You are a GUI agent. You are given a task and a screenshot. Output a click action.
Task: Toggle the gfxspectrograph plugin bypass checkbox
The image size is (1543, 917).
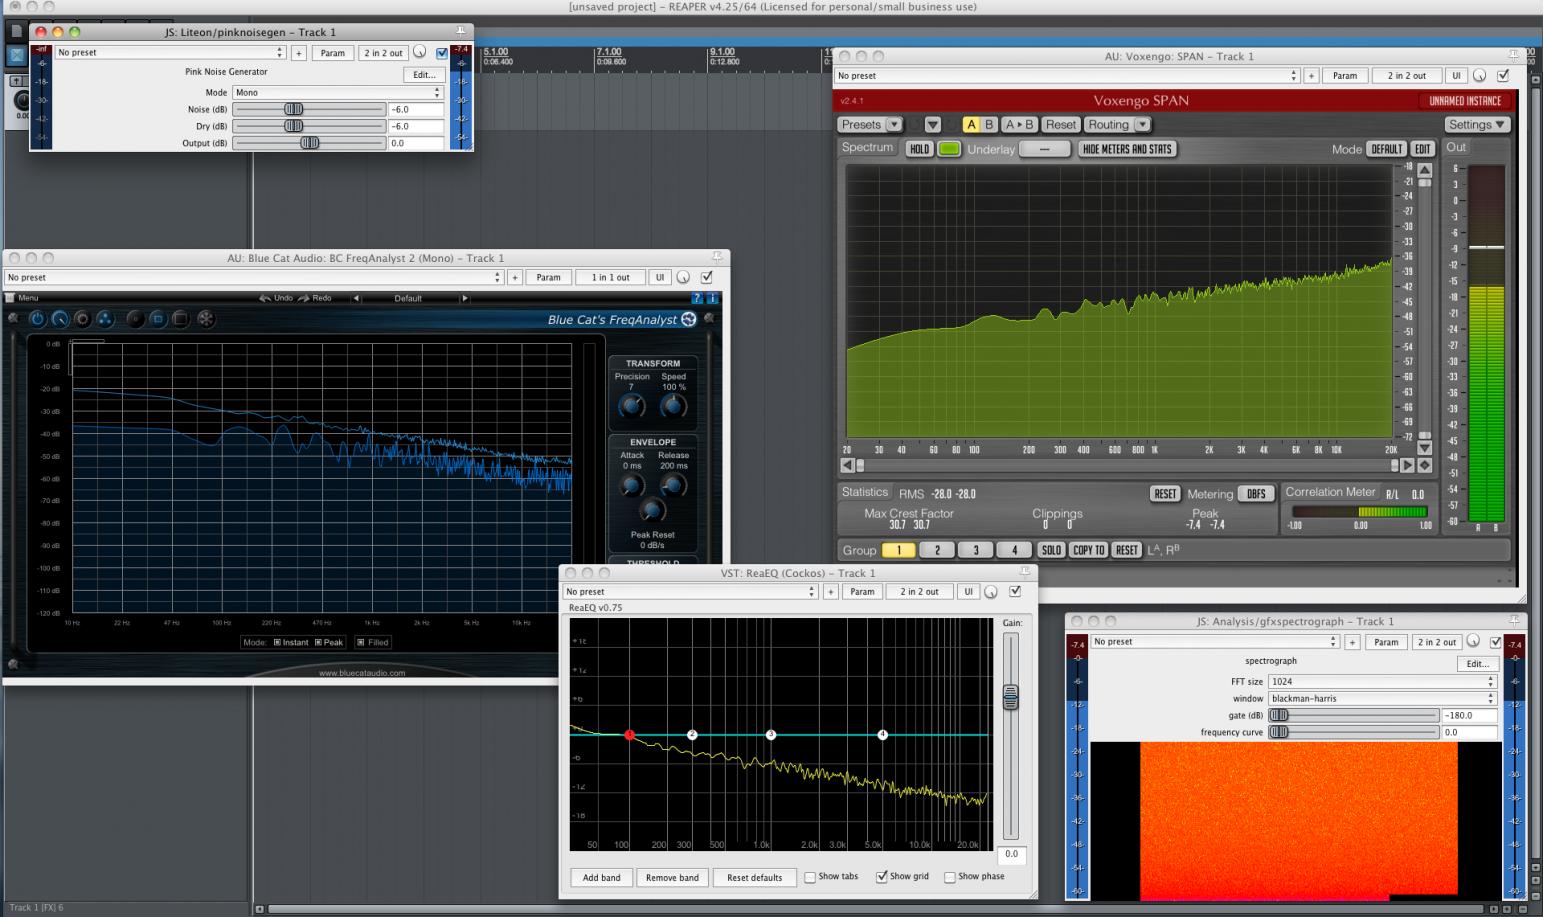pyautogui.click(x=1496, y=642)
